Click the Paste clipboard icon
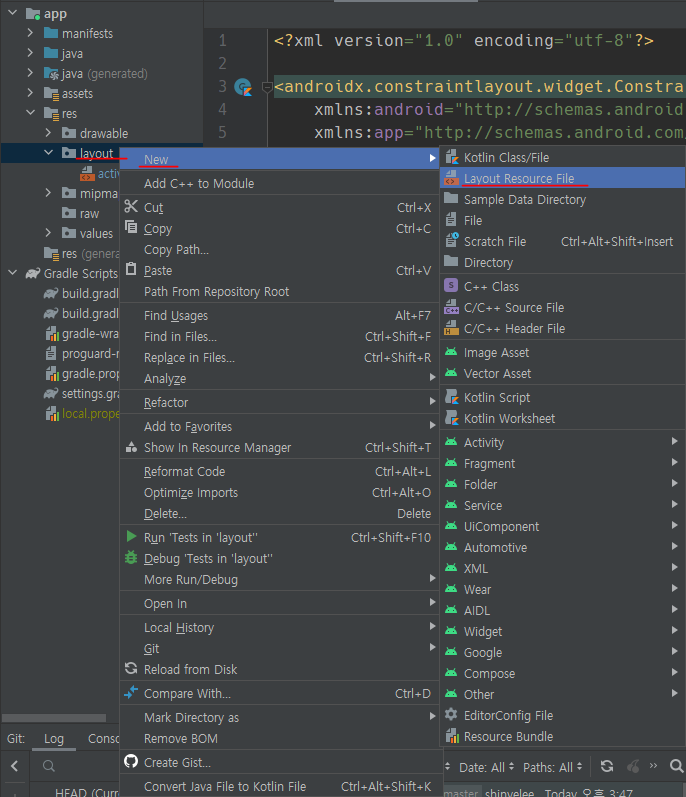 [131, 269]
